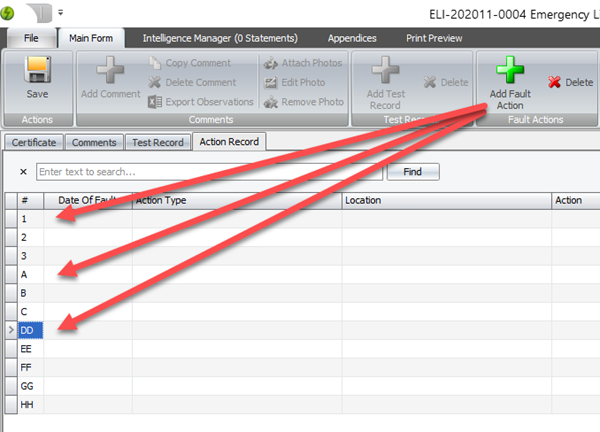
Task: Click Add Fault Action green plus
Action: coord(510,72)
